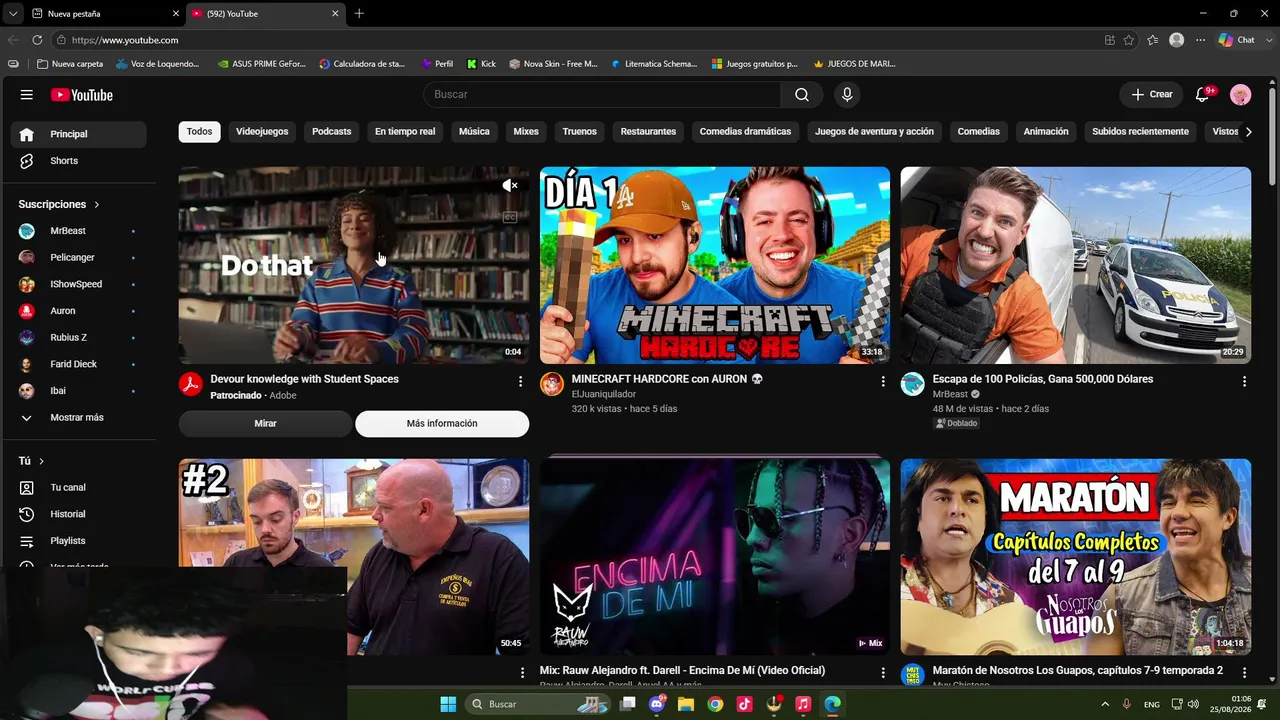Open options for the Rauw Alejandro mix
Image resolution: width=1280 pixels, height=720 pixels.
(882, 673)
